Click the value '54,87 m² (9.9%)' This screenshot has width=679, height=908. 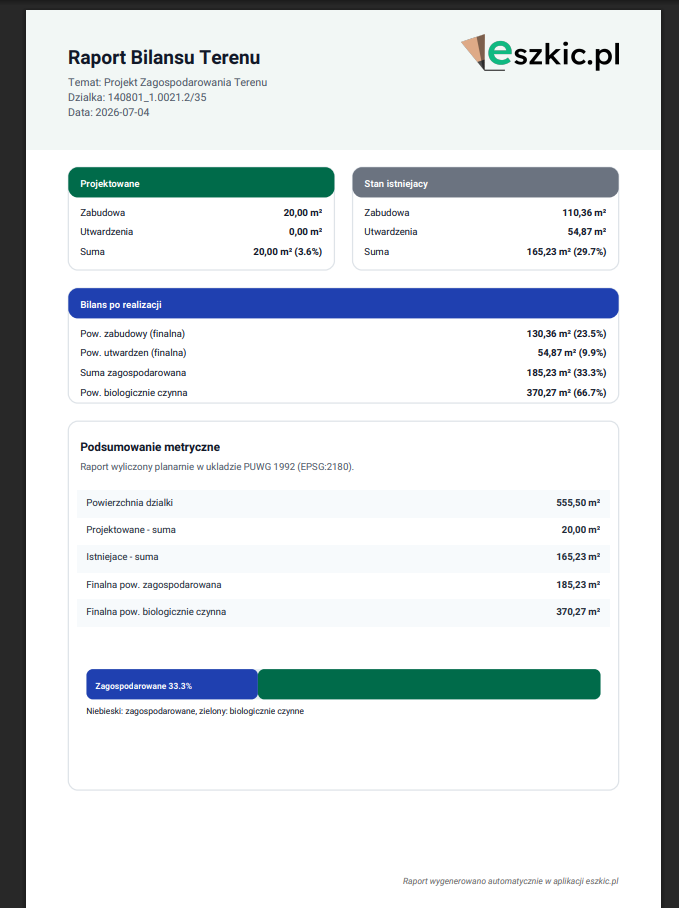572,353
